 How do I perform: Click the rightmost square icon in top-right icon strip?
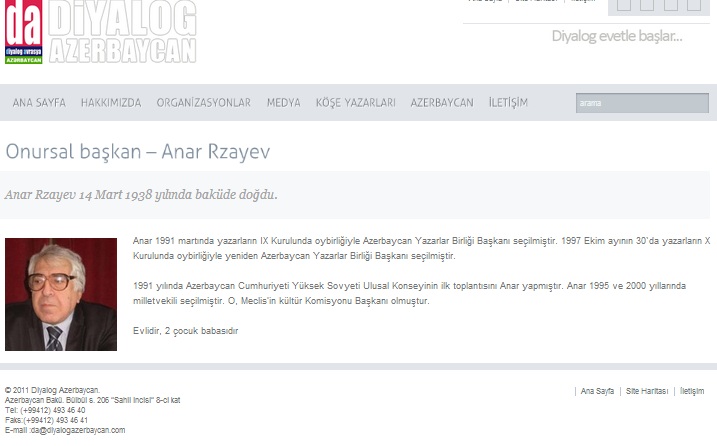tap(695, 5)
